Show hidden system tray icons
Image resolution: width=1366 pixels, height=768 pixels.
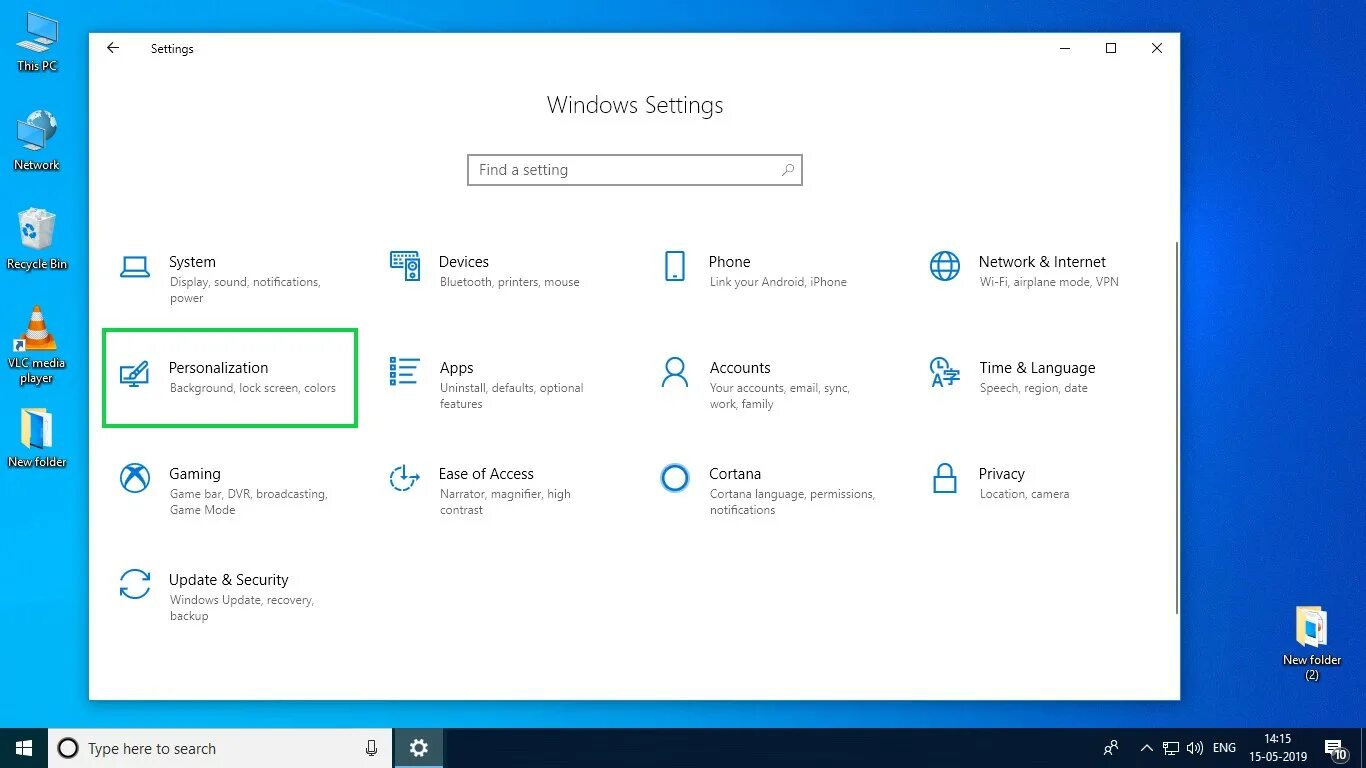click(x=1146, y=748)
